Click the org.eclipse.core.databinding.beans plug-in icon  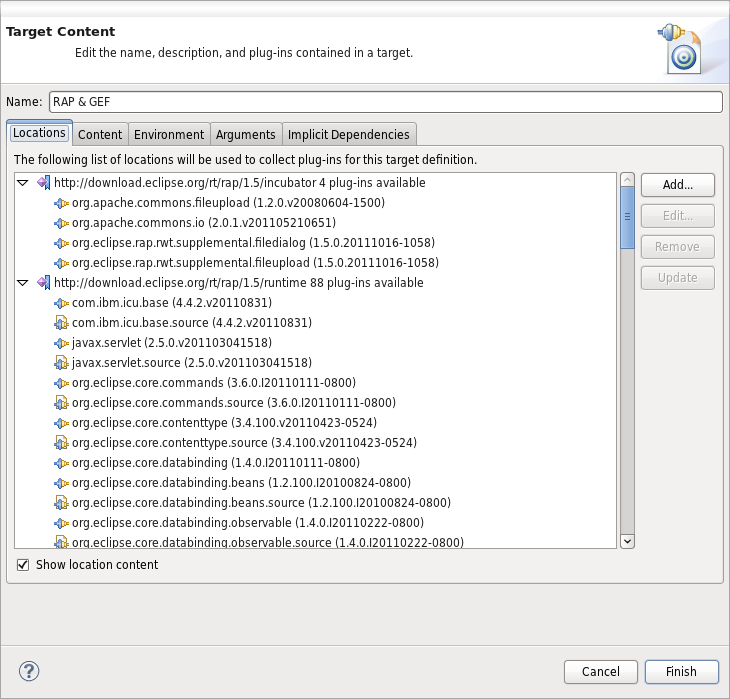point(61,483)
